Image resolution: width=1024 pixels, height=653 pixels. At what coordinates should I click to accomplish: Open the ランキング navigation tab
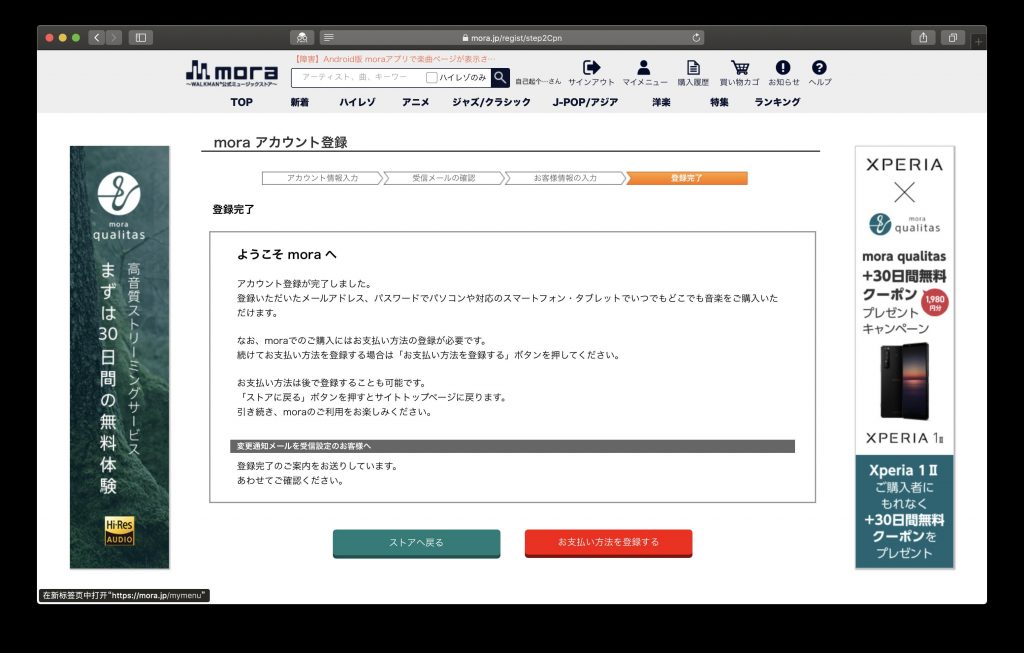click(777, 102)
